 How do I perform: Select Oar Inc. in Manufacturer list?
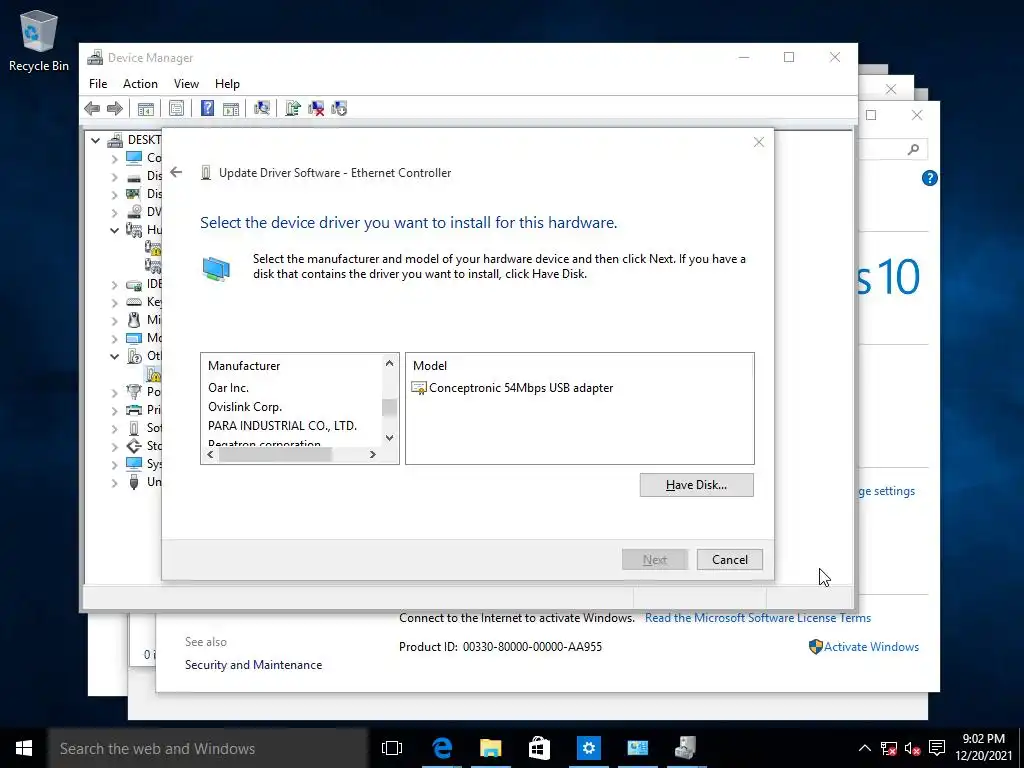click(229, 388)
